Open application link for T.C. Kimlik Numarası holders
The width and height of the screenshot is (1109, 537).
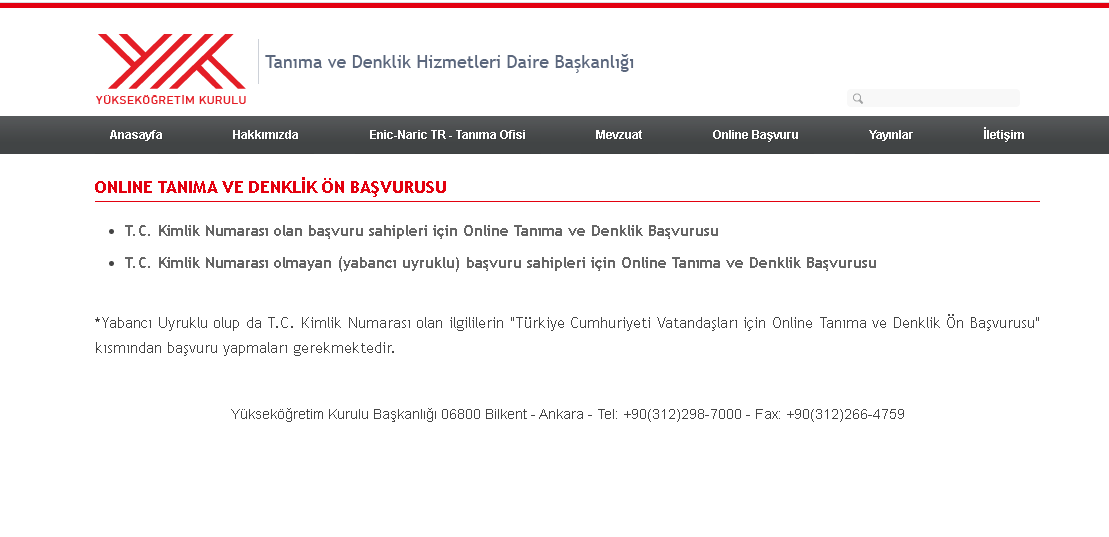click(x=421, y=231)
